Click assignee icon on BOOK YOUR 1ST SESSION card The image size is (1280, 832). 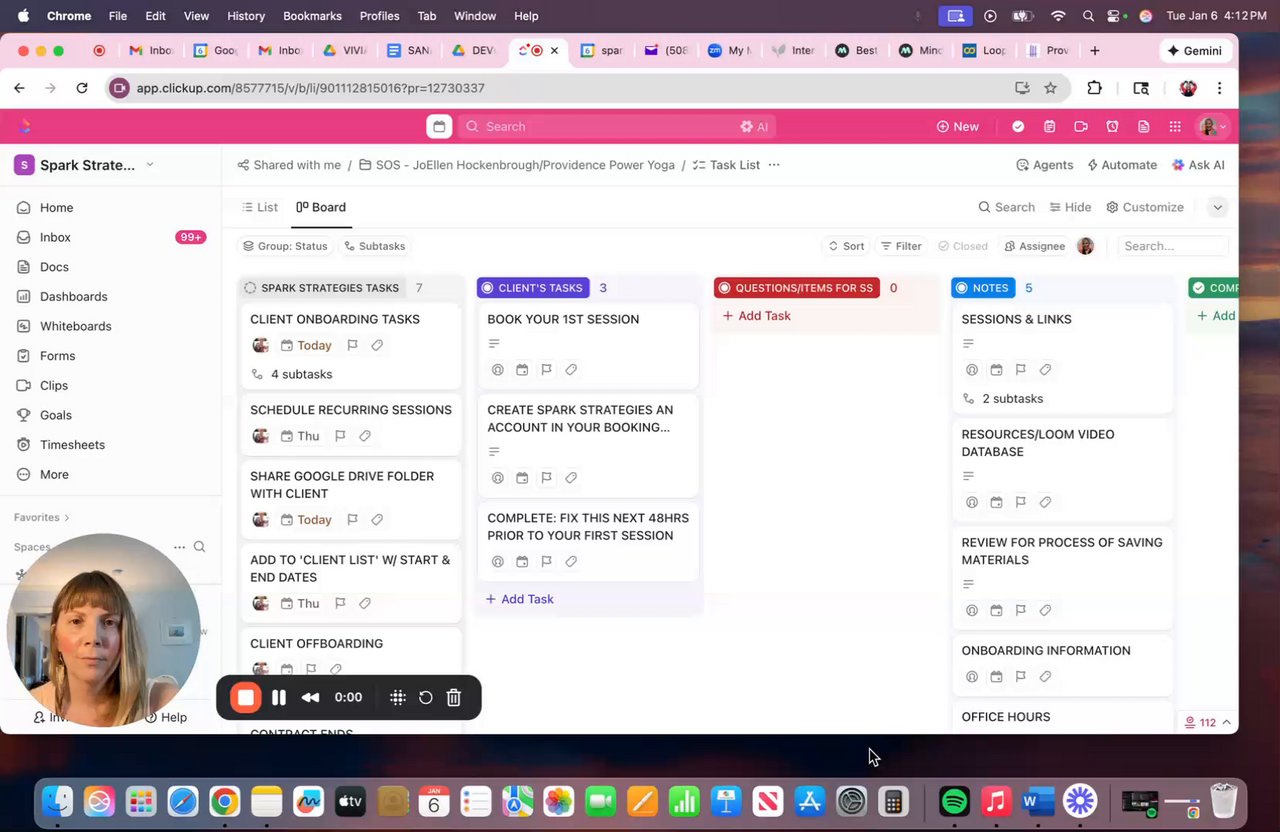point(497,369)
